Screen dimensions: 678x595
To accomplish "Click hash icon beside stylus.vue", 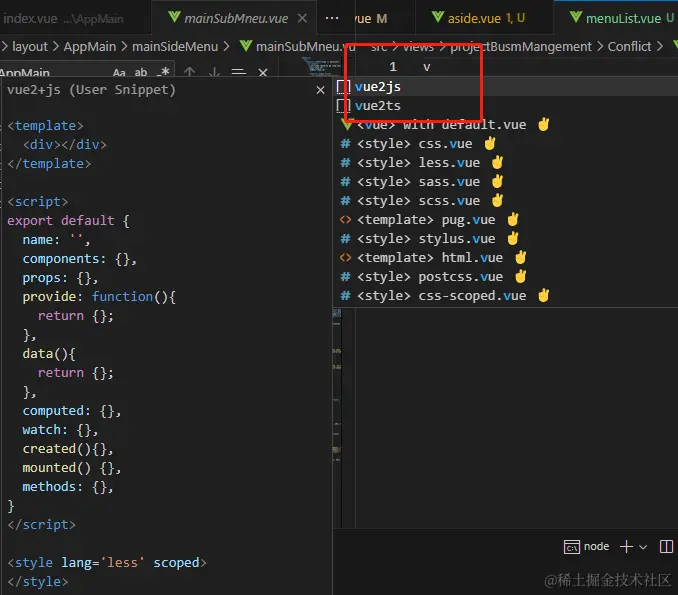I will click(345, 239).
